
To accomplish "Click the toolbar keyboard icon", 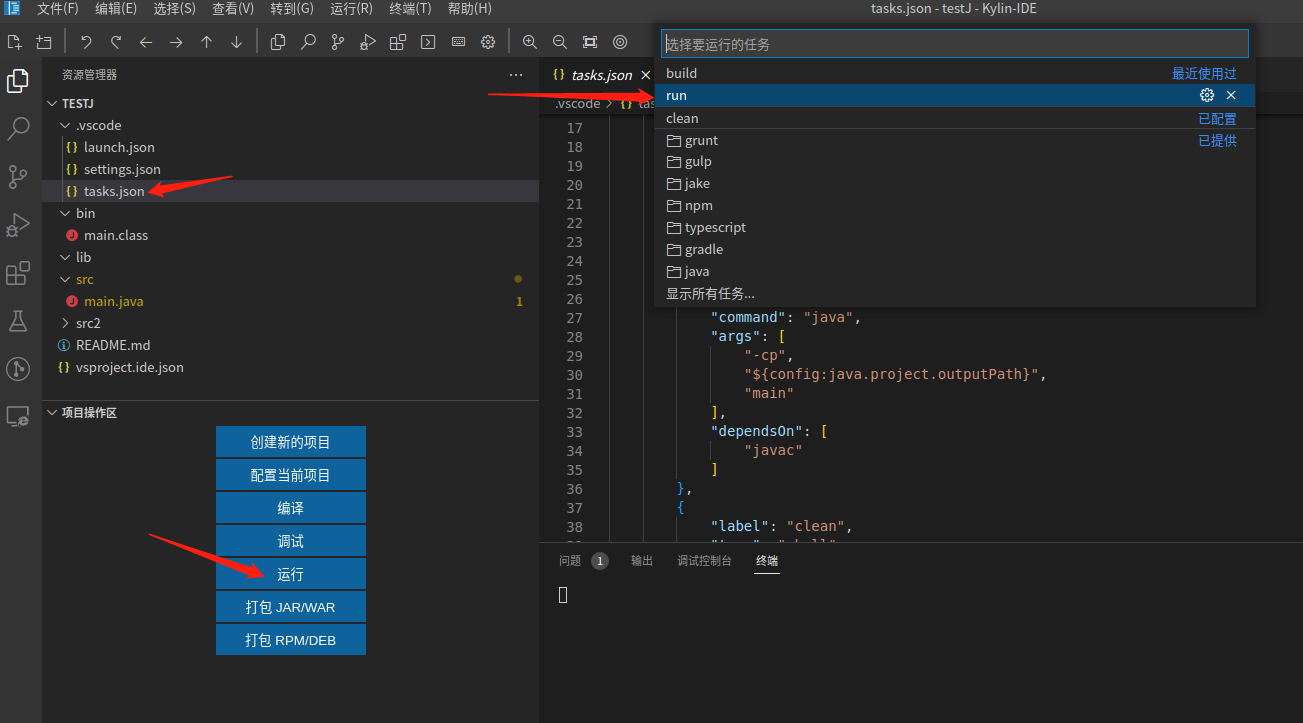I will (x=458, y=42).
